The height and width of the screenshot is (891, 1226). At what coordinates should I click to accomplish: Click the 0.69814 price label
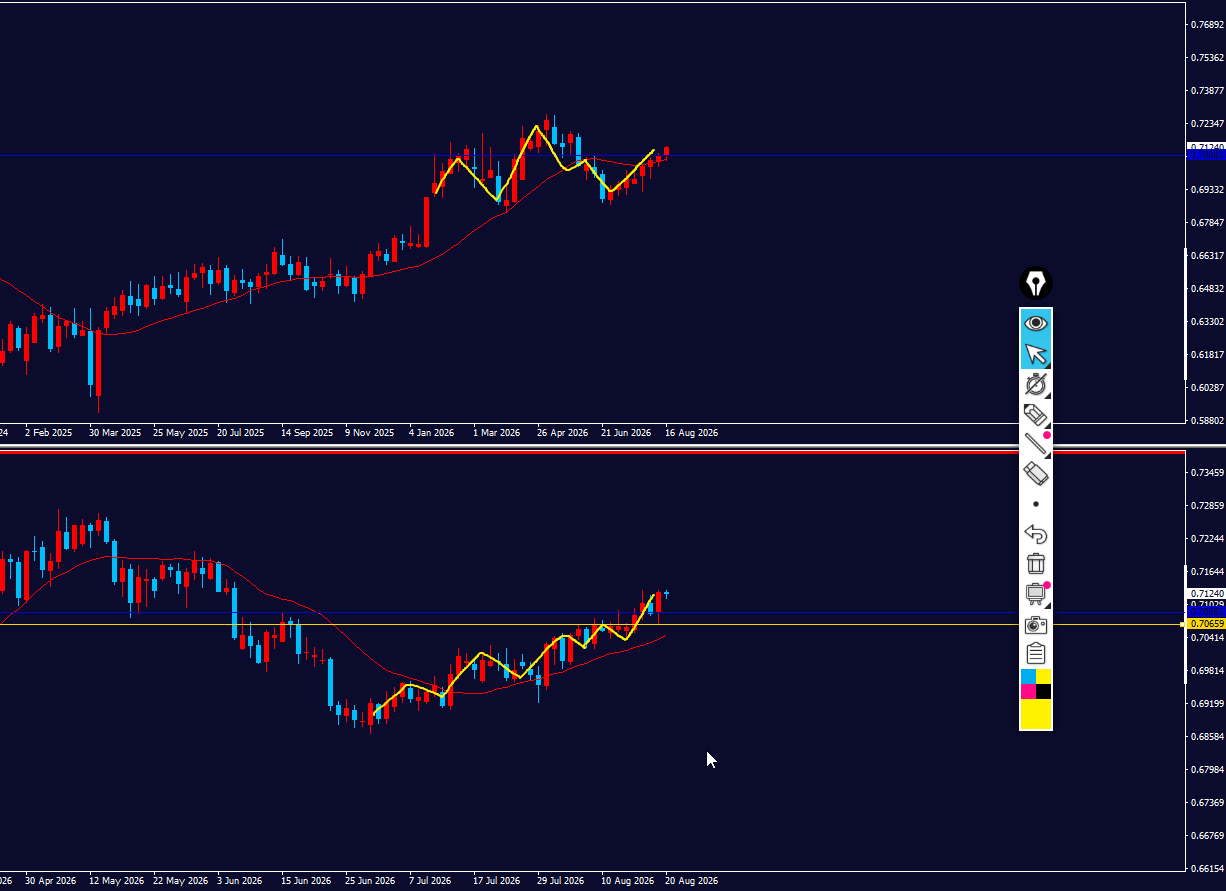point(1209,670)
